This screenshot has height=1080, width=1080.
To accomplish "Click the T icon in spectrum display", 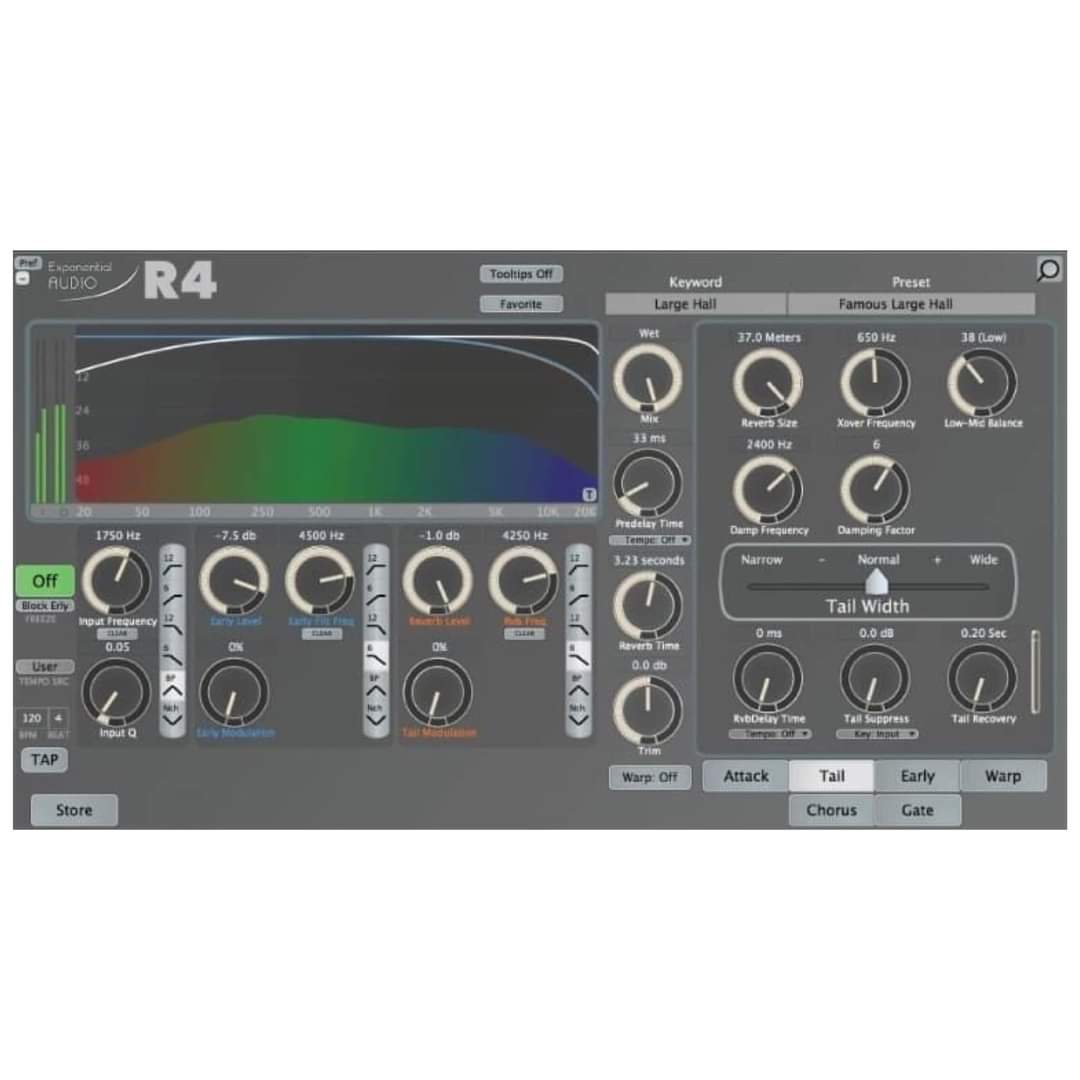I will coord(589,495).
